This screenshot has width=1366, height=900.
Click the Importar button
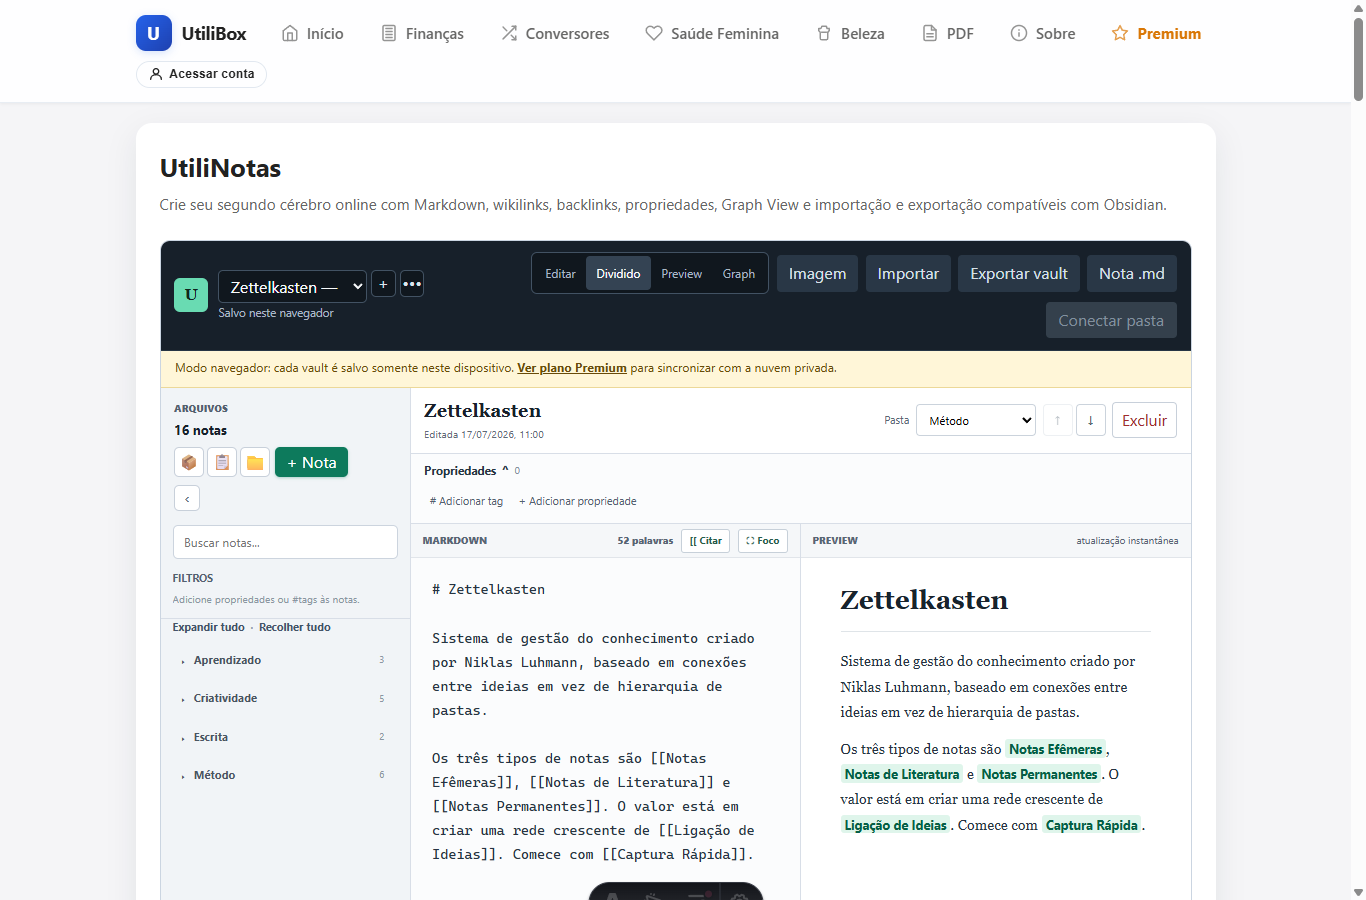coord(908,274)
